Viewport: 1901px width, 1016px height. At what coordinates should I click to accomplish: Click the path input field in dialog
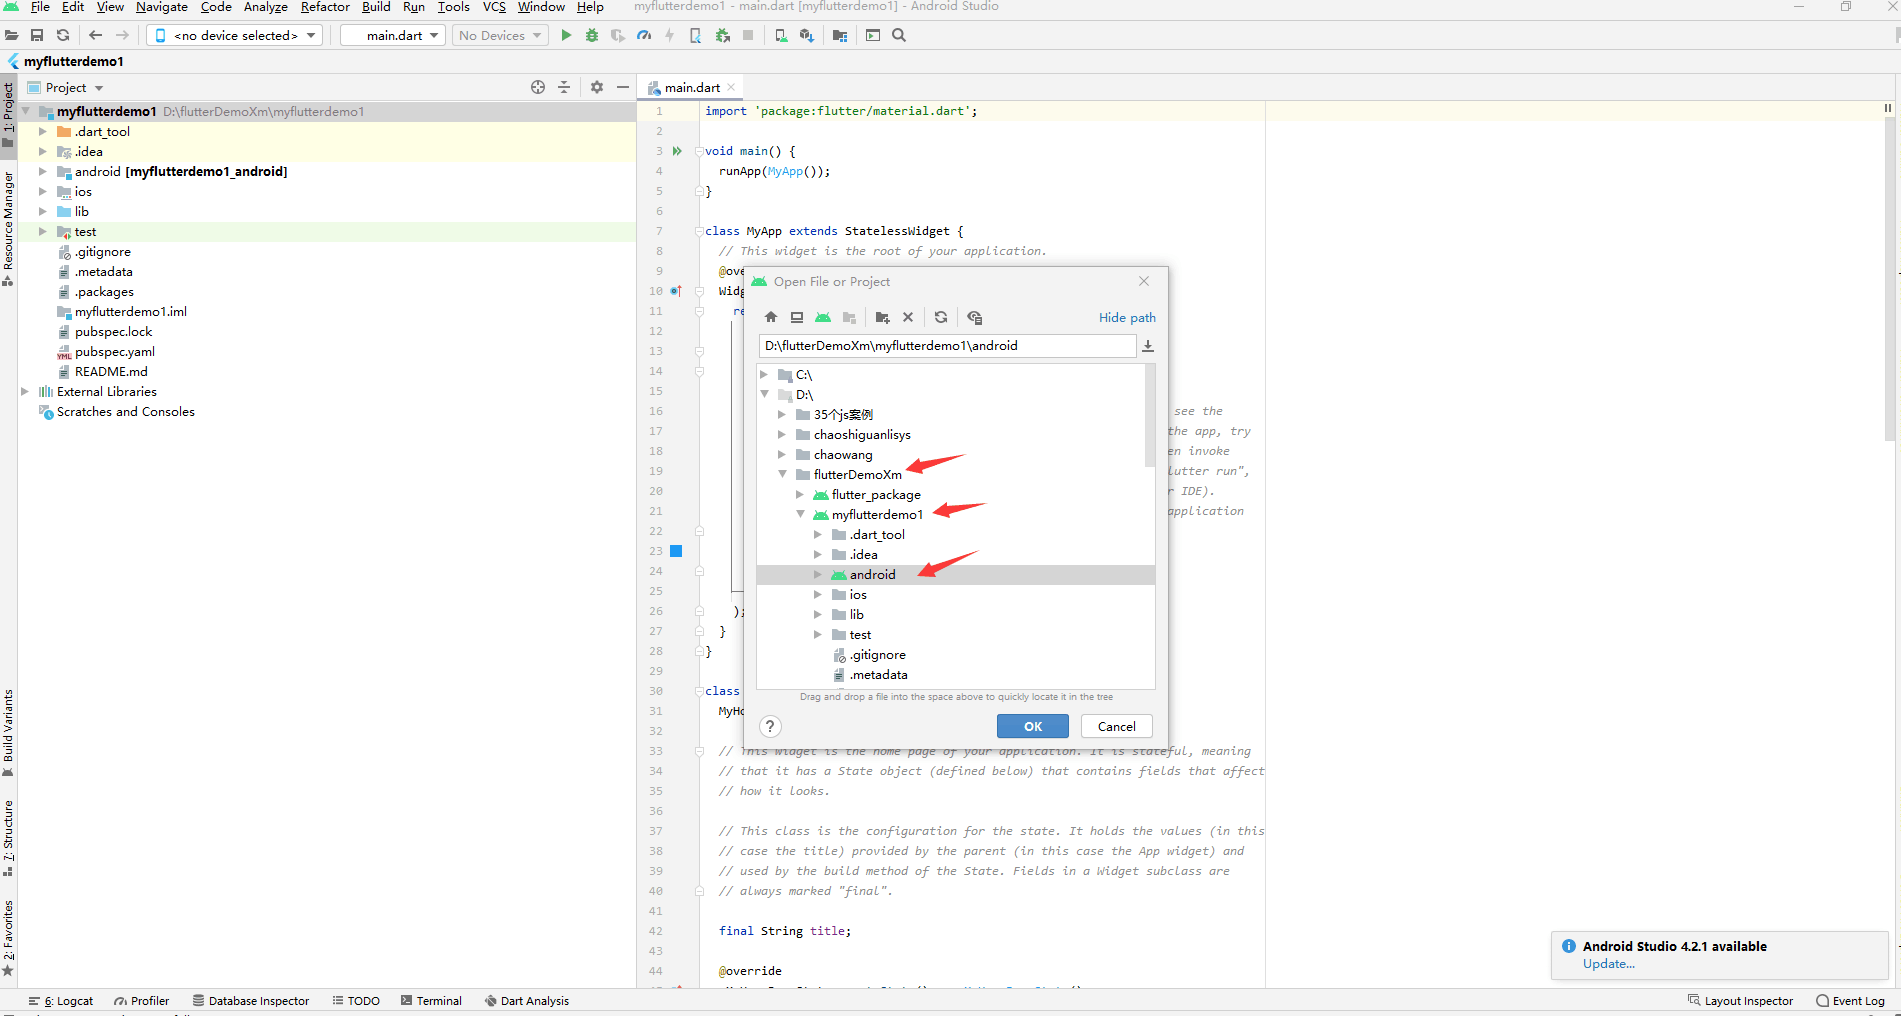pos(947,346)
